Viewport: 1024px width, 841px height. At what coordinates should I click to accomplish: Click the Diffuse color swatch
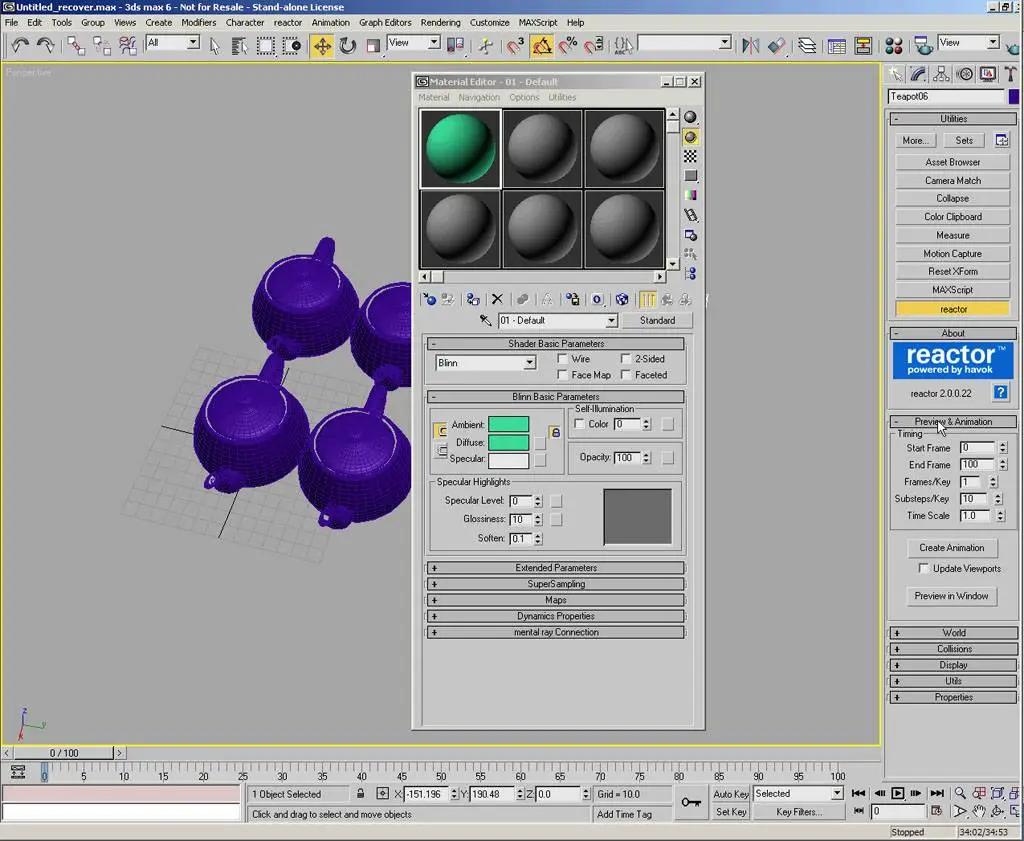click(509, 442)
